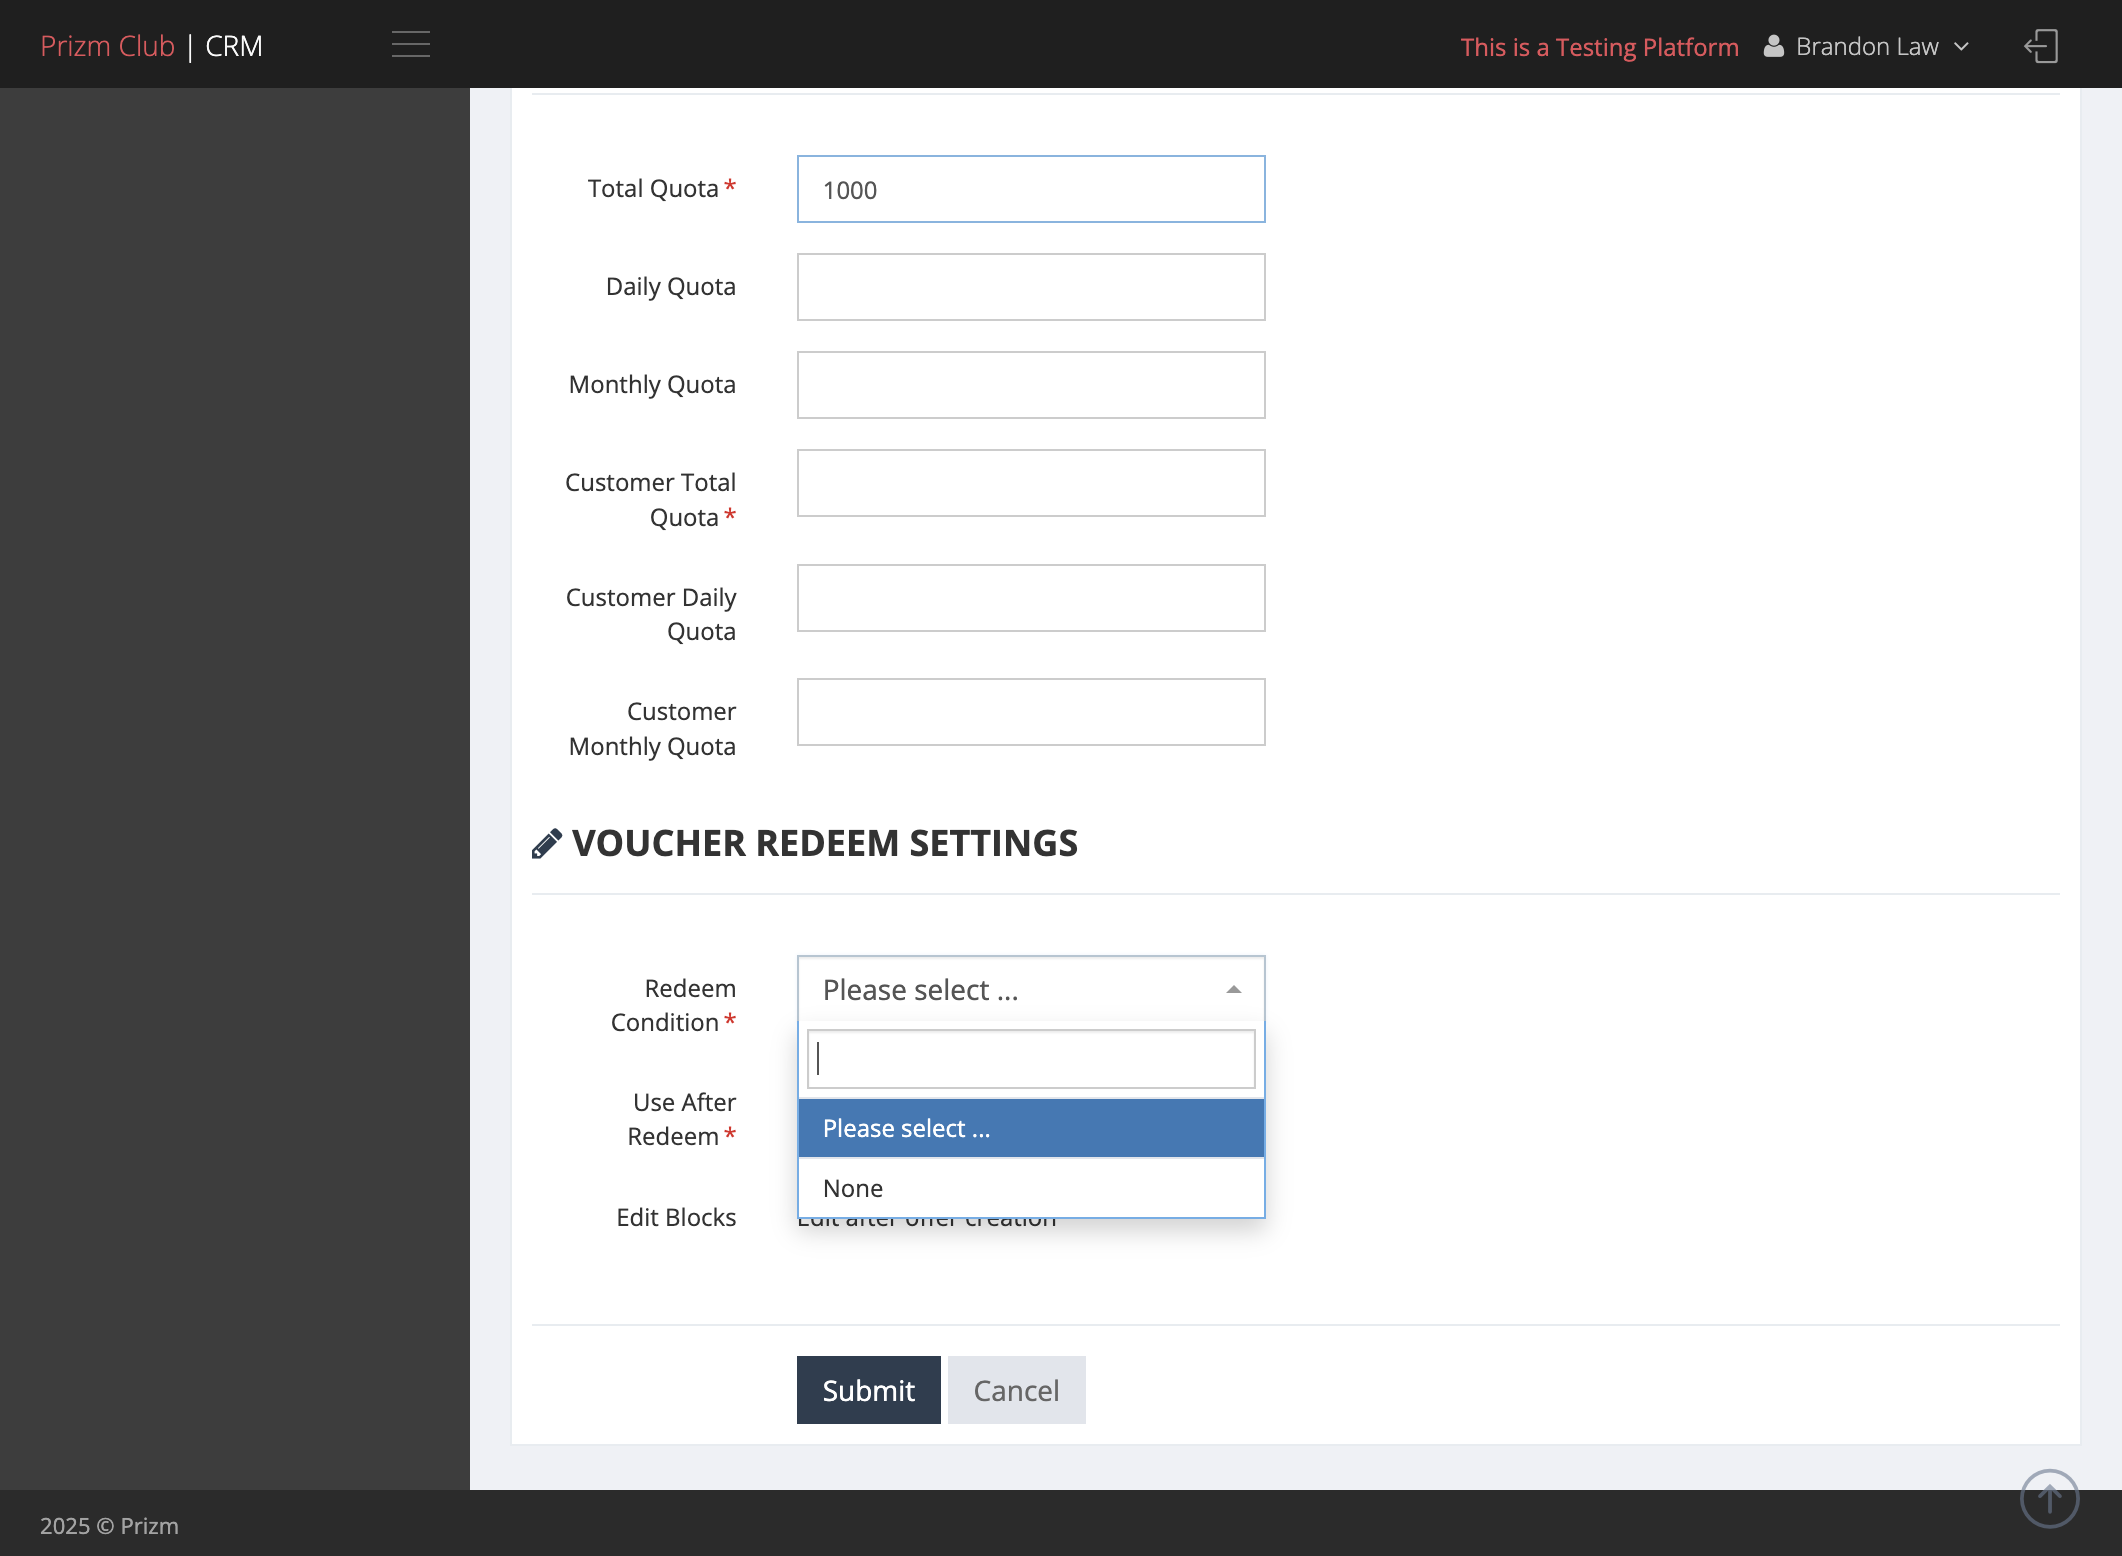This screenshot has height=1556, width=2122.
Task: Focus the Total Quota field
Action: 1031,189
